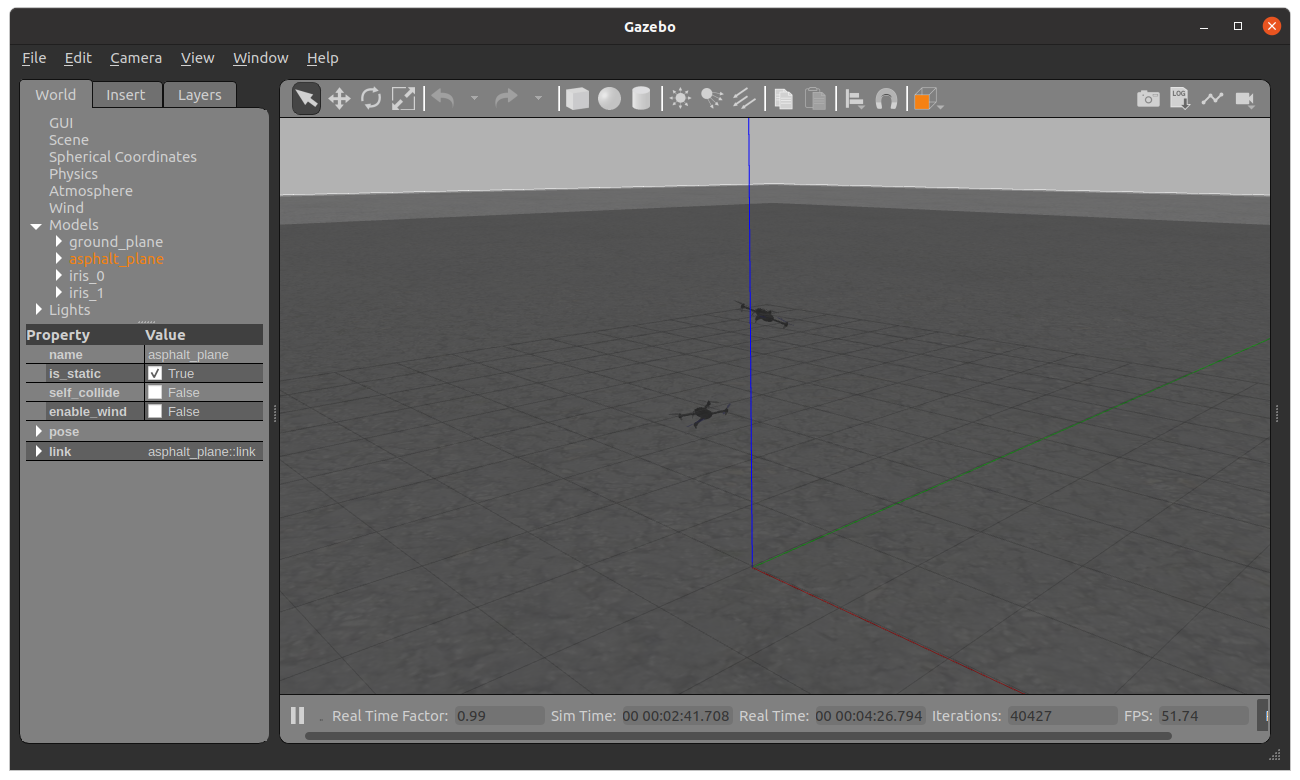The width and height of the screenshot is (1300, 780).
Task: Add a point light
Action: (681, 98)
